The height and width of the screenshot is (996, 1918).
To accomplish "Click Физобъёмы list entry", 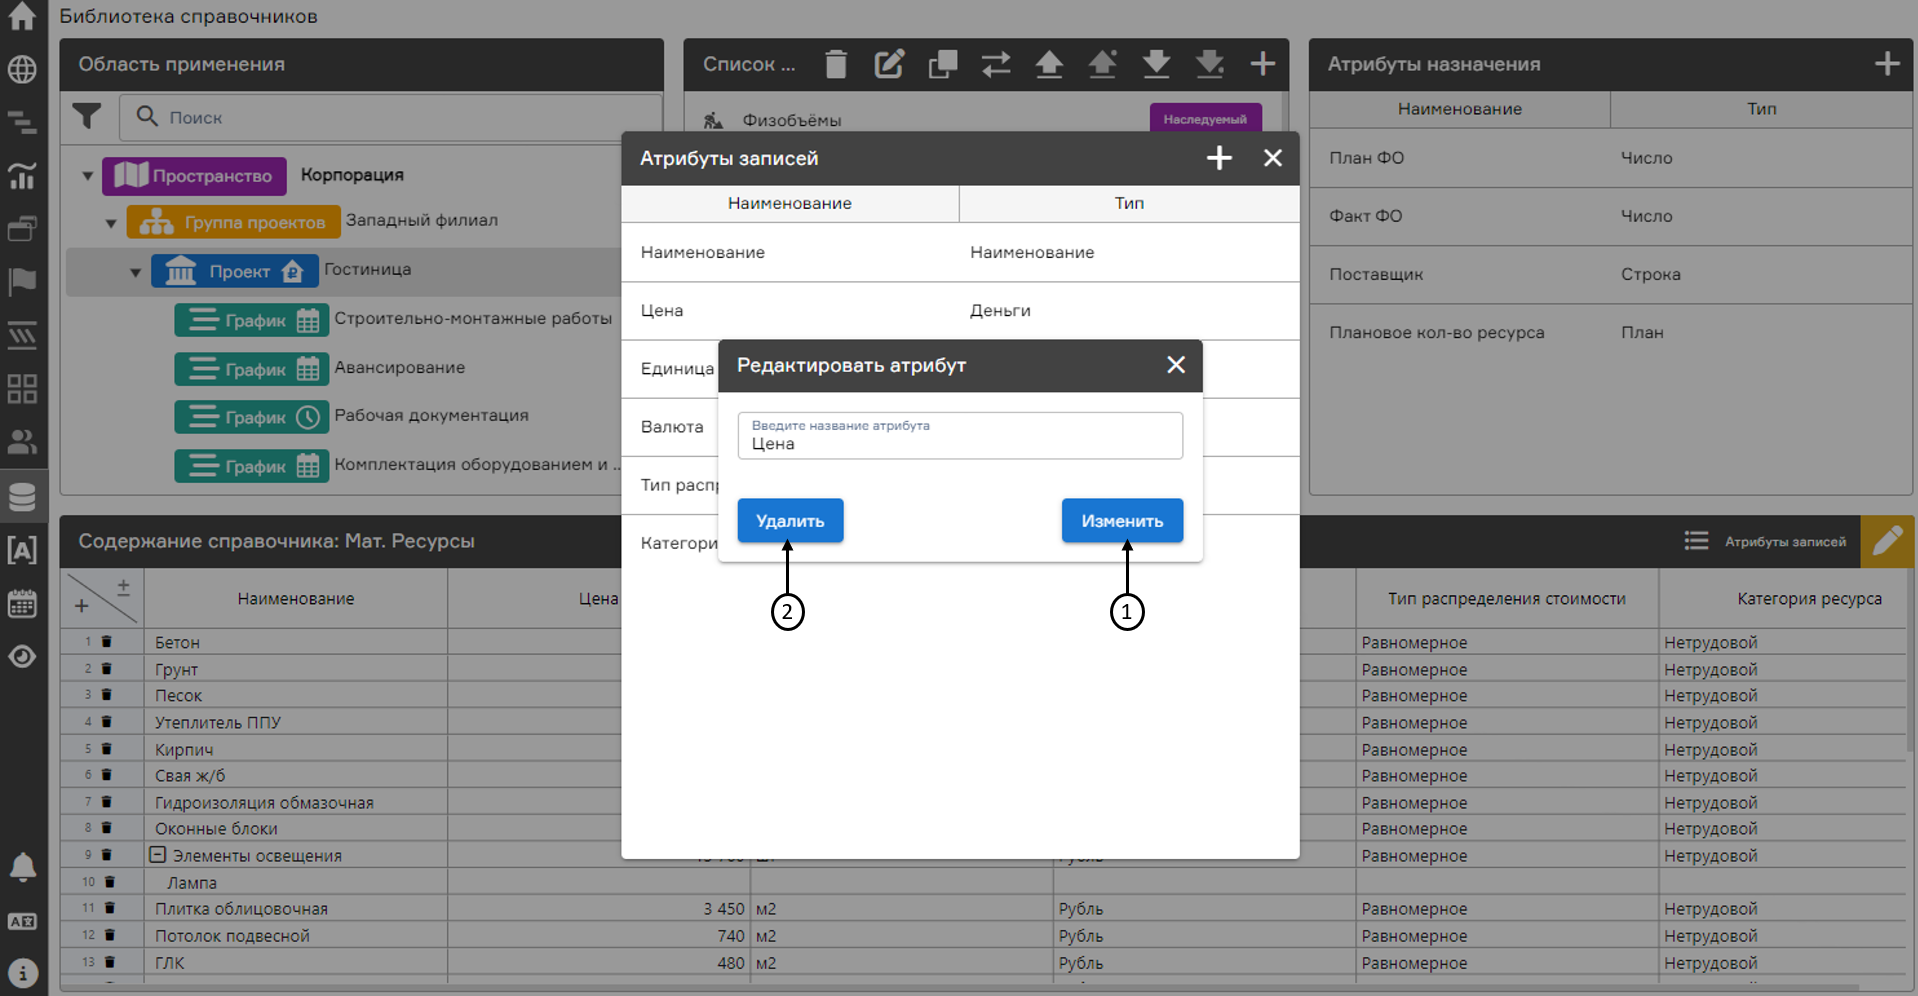I will 791,120.
